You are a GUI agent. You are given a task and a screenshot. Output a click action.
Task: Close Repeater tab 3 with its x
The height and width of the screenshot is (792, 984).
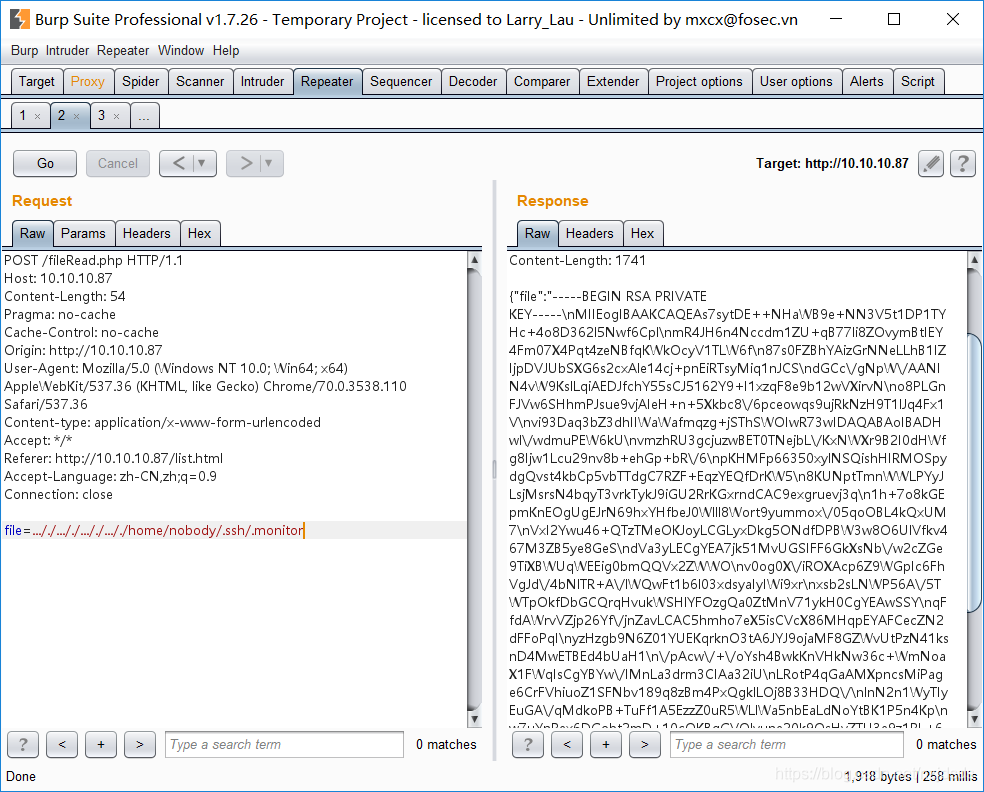point(116,116)
